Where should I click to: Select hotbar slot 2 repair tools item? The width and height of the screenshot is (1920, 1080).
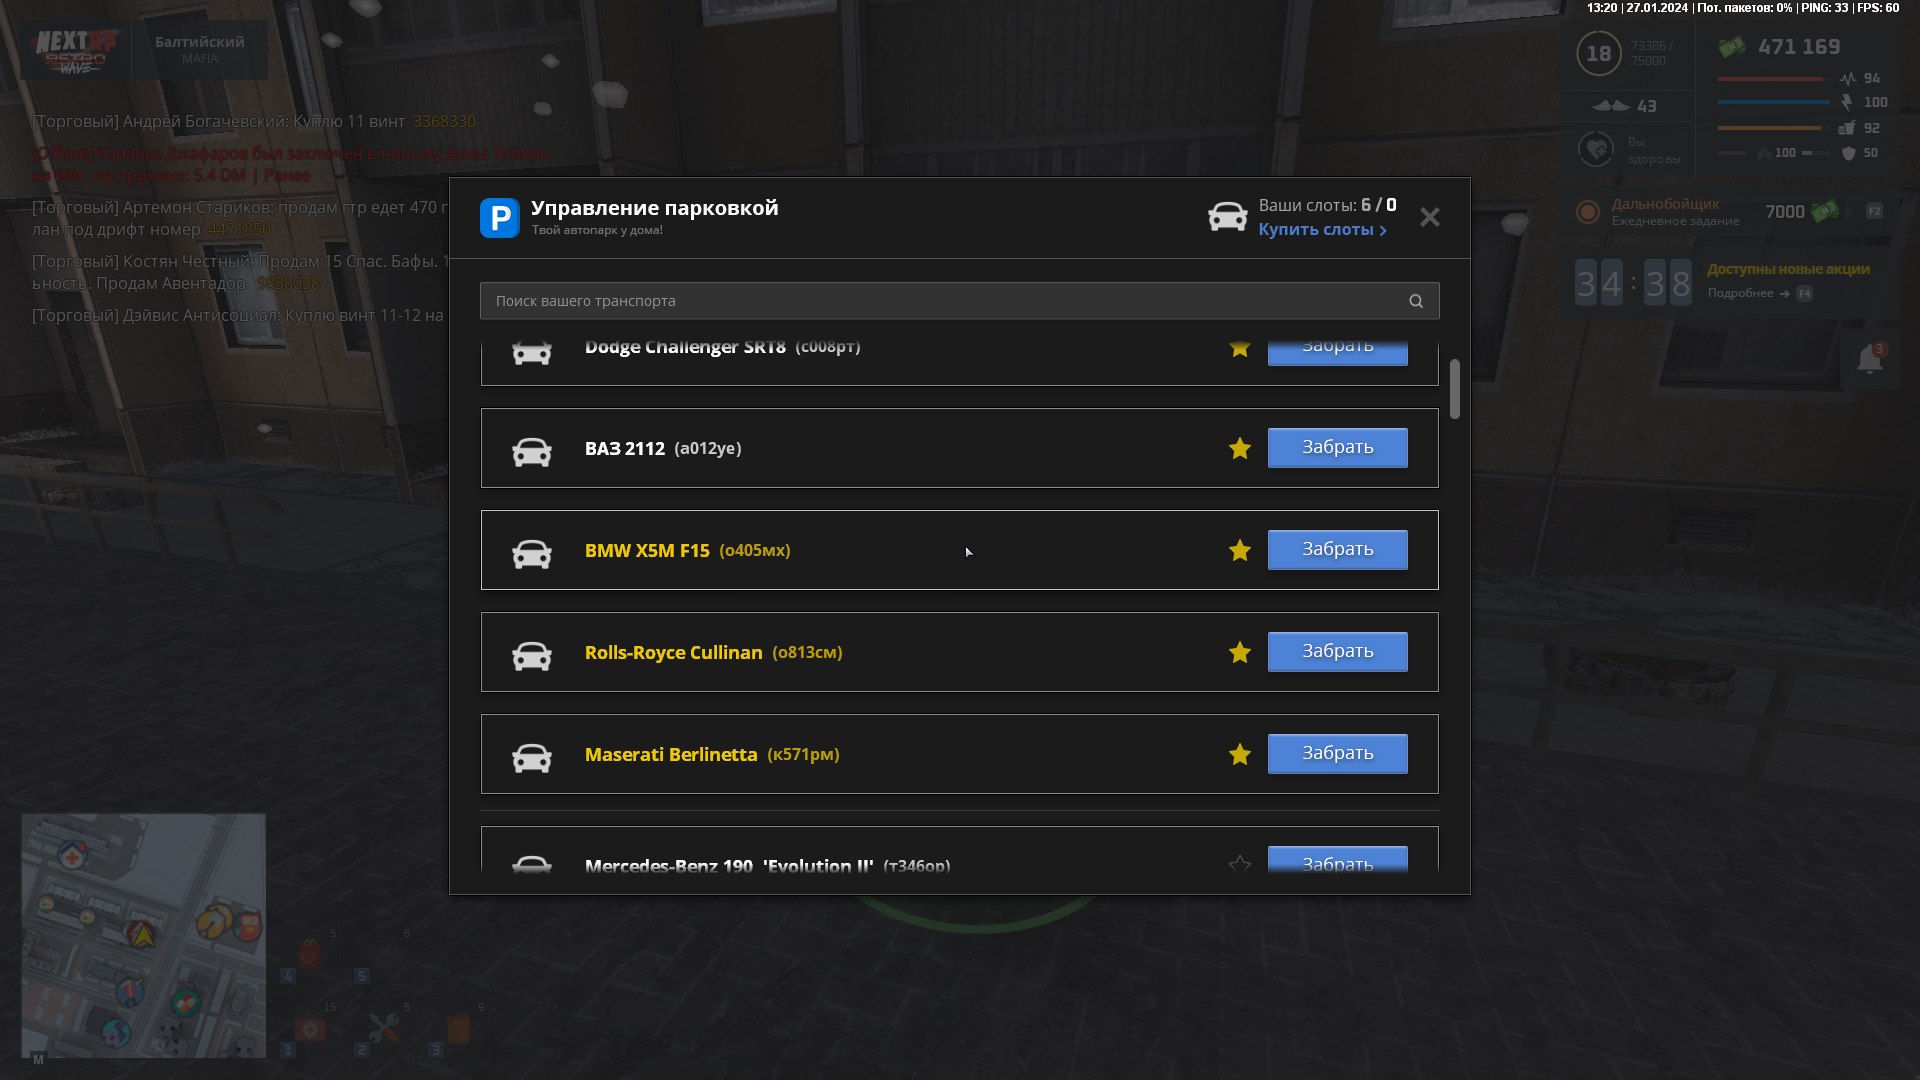[384, 1029]
